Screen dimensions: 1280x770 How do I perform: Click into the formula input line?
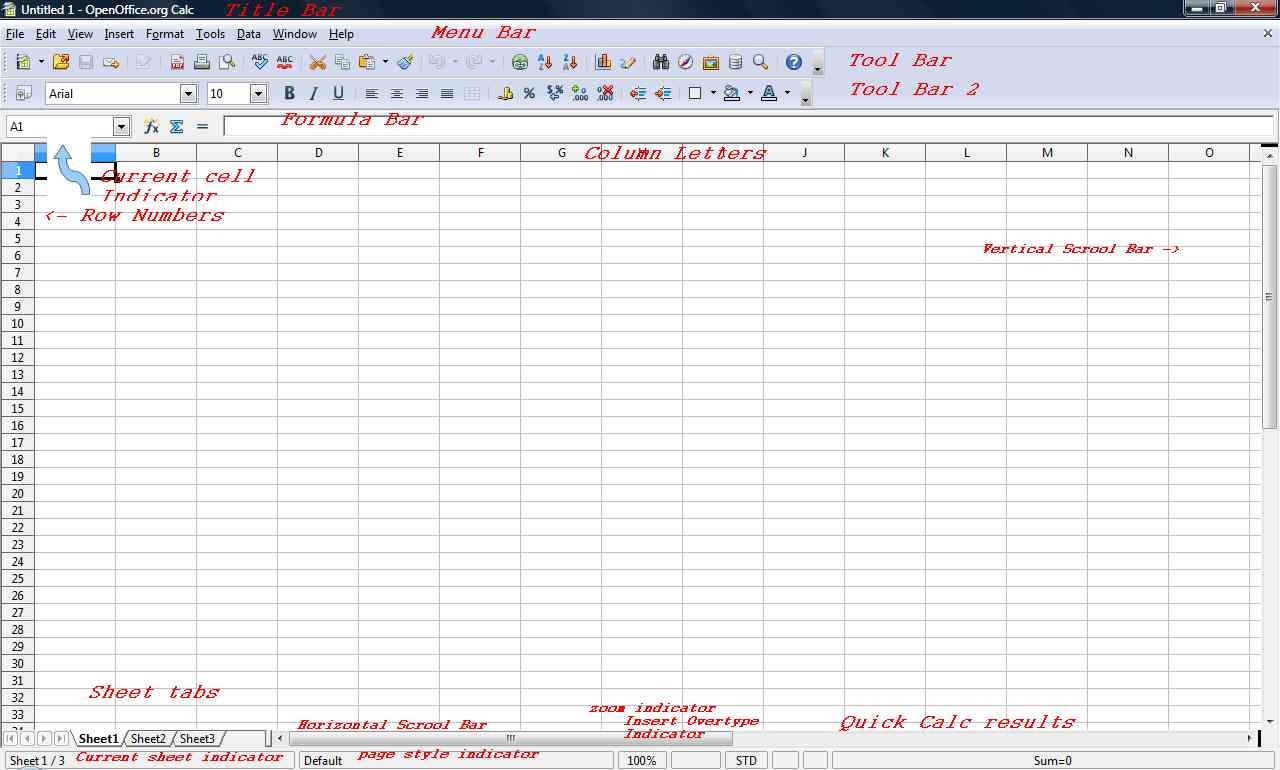(748, 127)
